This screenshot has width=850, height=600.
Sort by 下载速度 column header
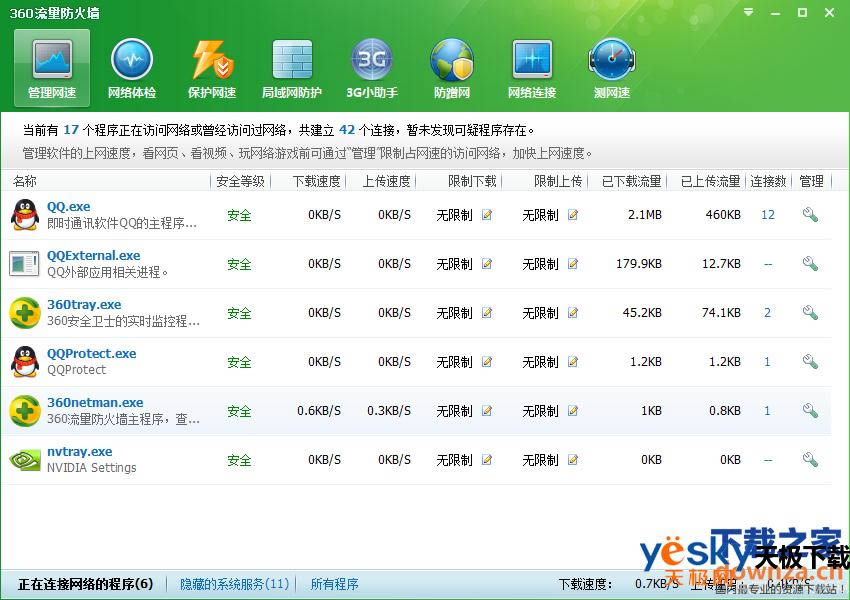point(316,181)
